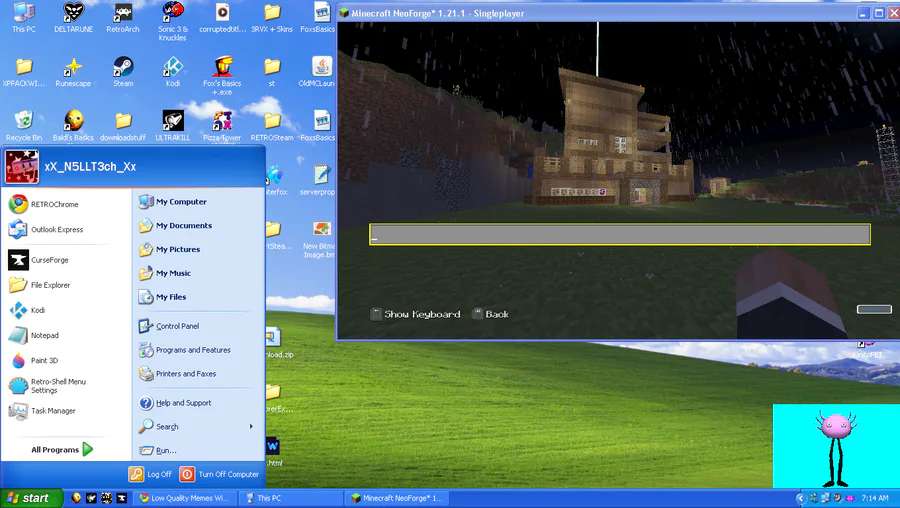900x508 pixels.
Task: Show hidden system tray icons
Action: point(801,498)
